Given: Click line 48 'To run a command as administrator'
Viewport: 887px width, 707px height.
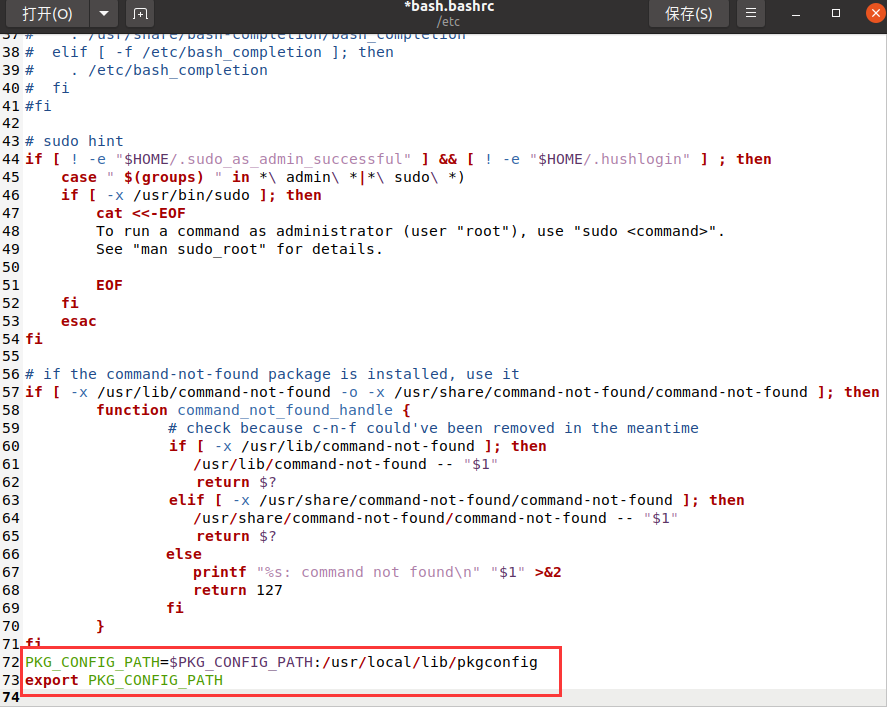Looking at the screenshot, I should [x=410, y=231].
